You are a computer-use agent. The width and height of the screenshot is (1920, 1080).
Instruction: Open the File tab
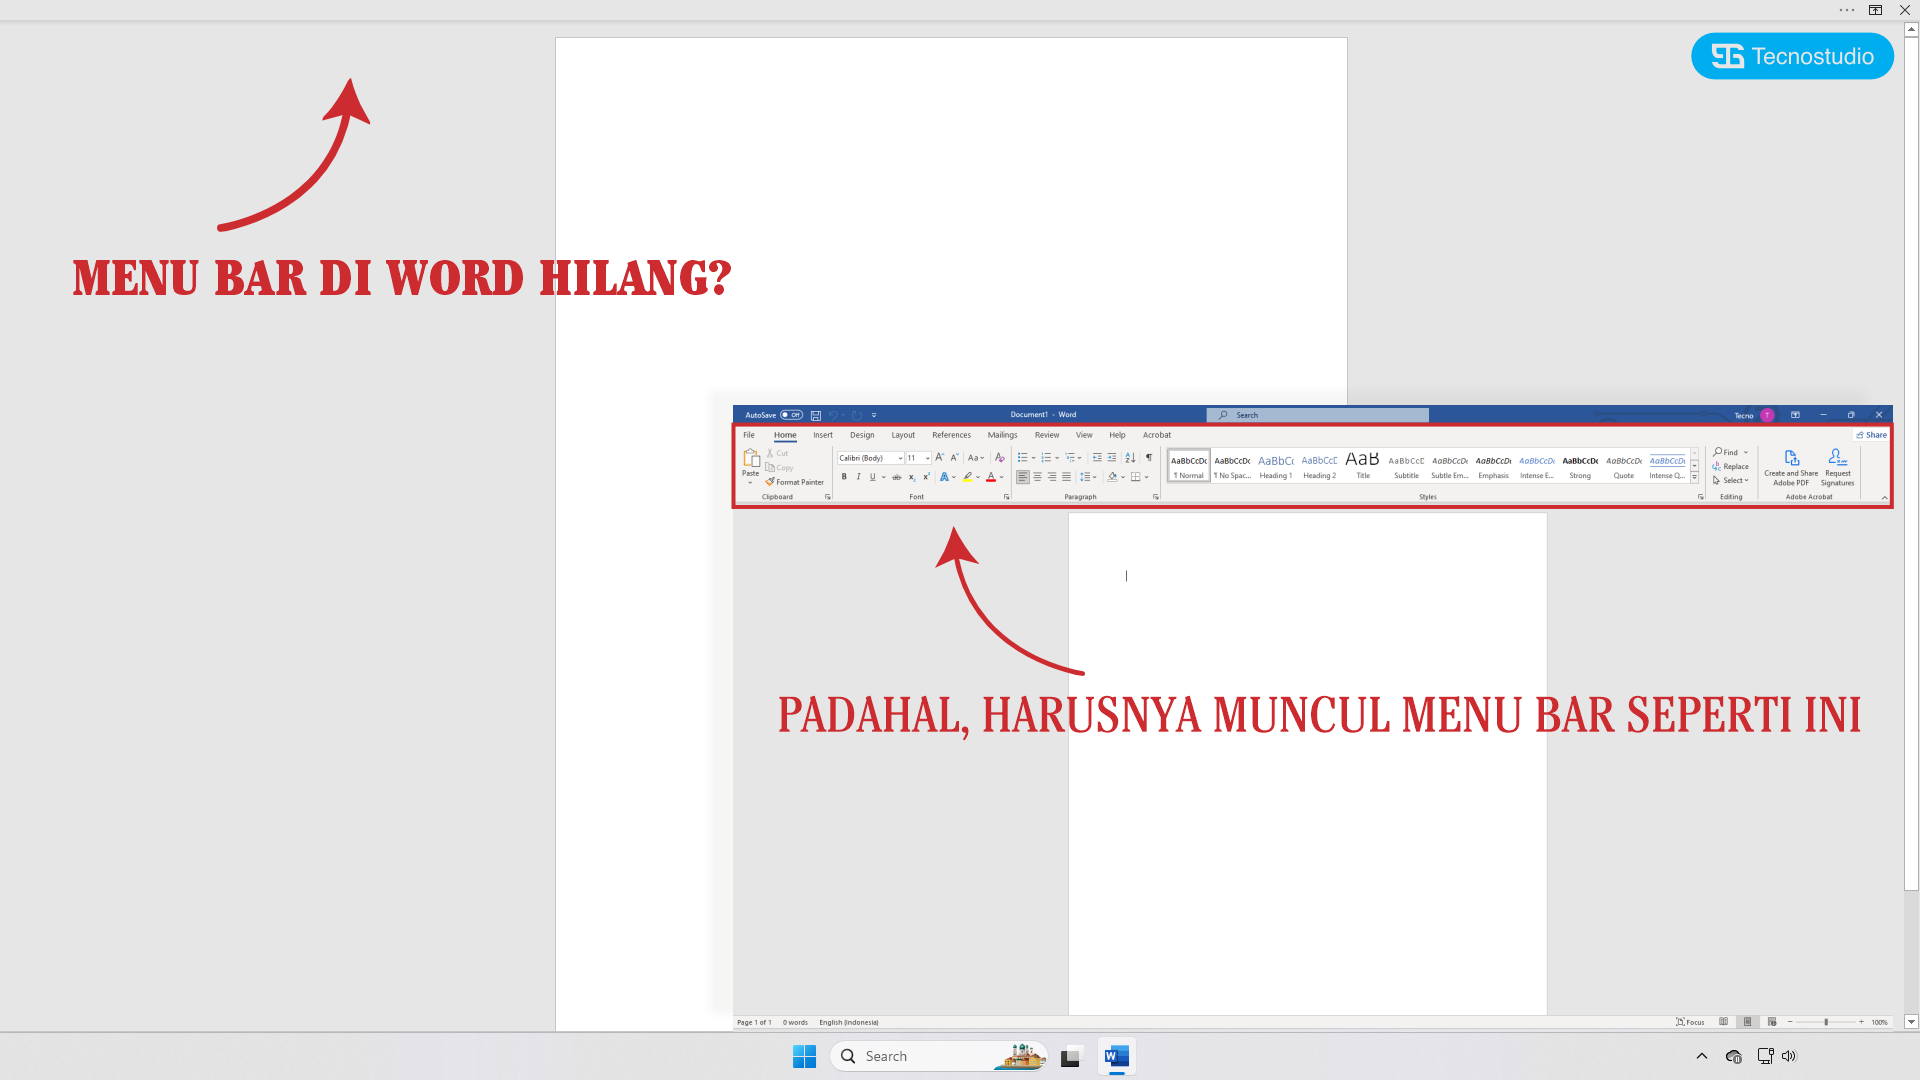coord(749,435)
